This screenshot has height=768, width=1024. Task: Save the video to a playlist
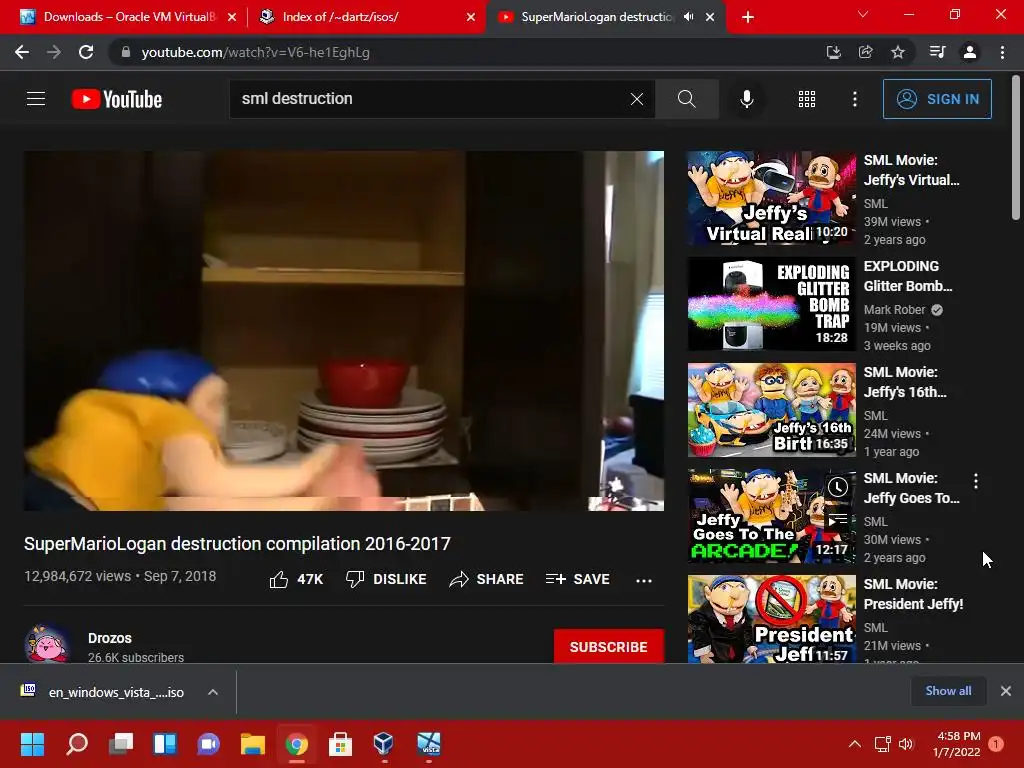click(578, 579)
